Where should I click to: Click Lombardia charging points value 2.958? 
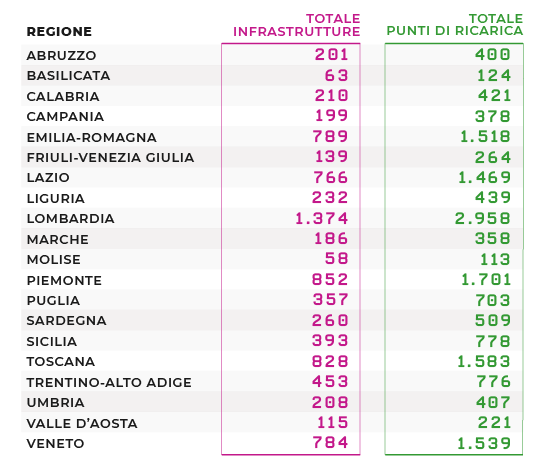pos(482,219)
